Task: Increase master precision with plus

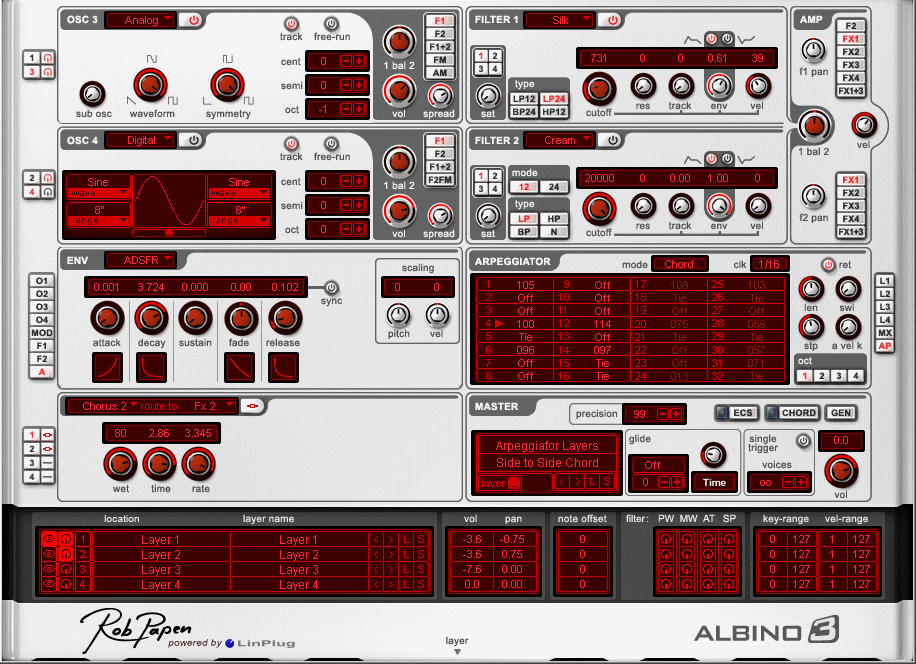Action: (x=676, y=414)
